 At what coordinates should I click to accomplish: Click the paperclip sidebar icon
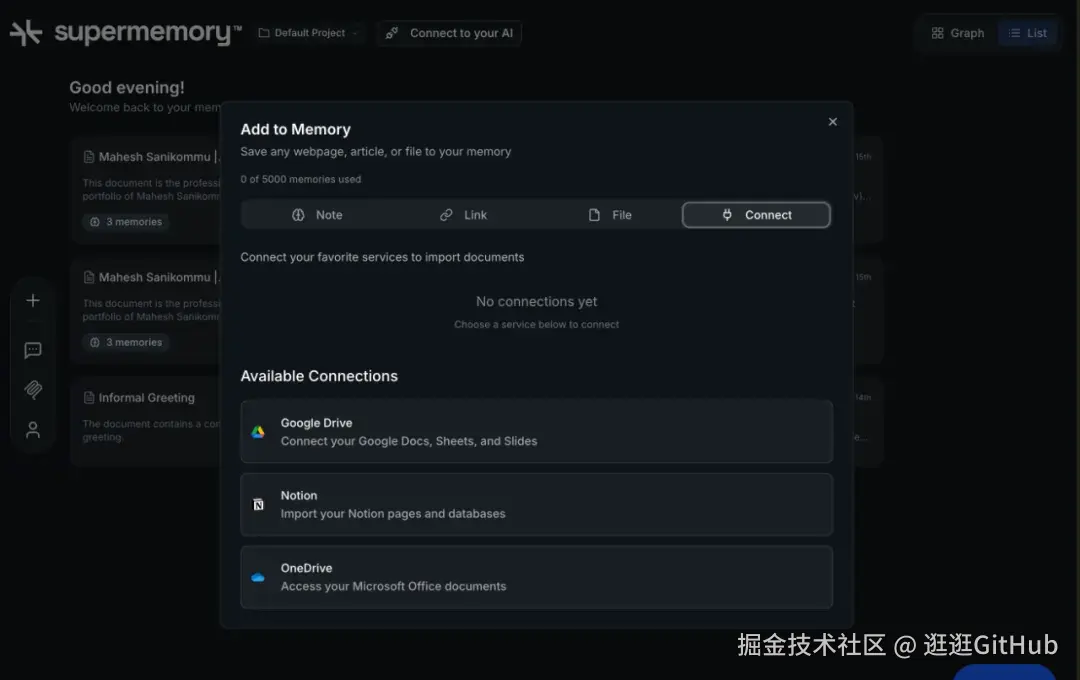(32, 390)
